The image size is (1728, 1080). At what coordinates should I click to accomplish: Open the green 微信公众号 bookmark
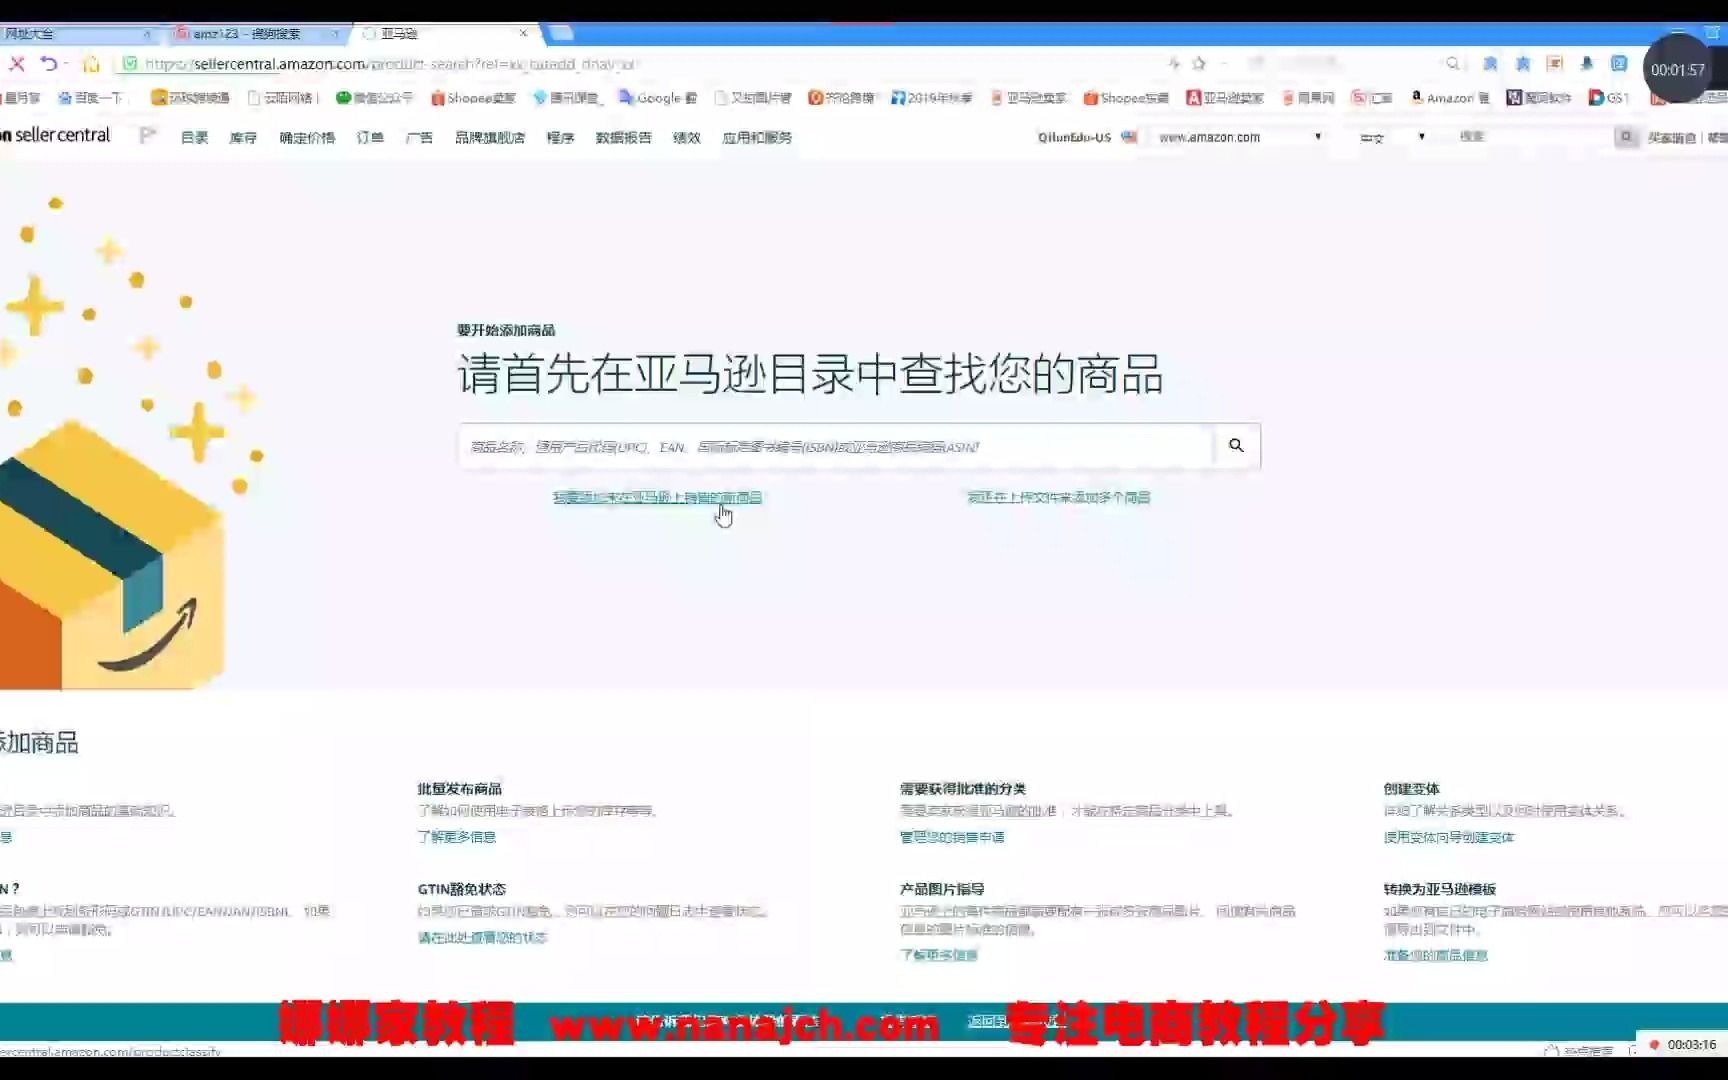tap(374, 98)
